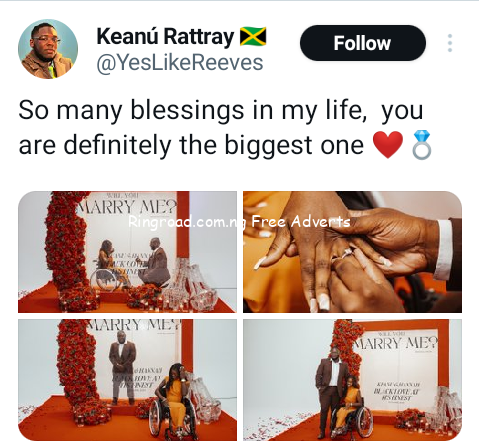The height and width of the screenshot is (447, 479).
Task: Open the ring-on-finger close-up photo
Action: [352, 252]
